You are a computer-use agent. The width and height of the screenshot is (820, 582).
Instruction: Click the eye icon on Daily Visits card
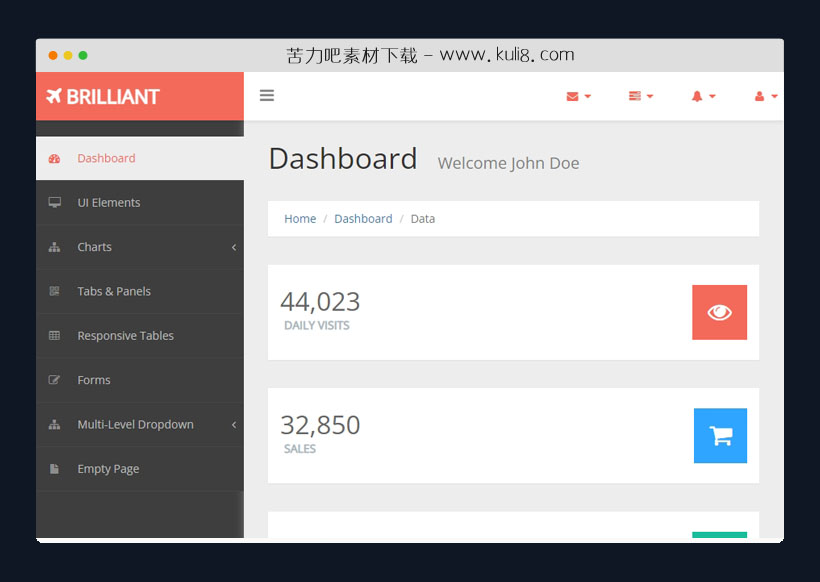pyautogui.click(x=719, y=312)
